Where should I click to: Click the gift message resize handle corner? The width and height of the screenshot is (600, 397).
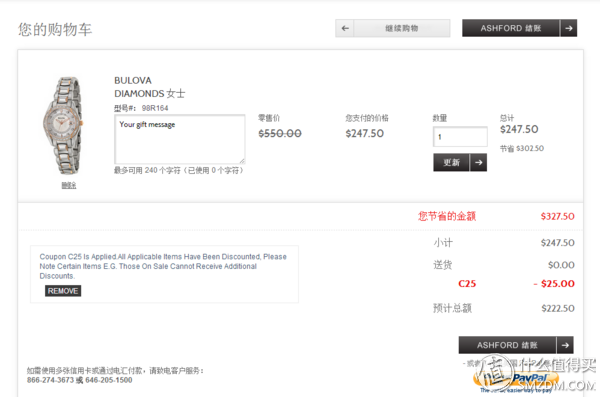tap(242, 161)
